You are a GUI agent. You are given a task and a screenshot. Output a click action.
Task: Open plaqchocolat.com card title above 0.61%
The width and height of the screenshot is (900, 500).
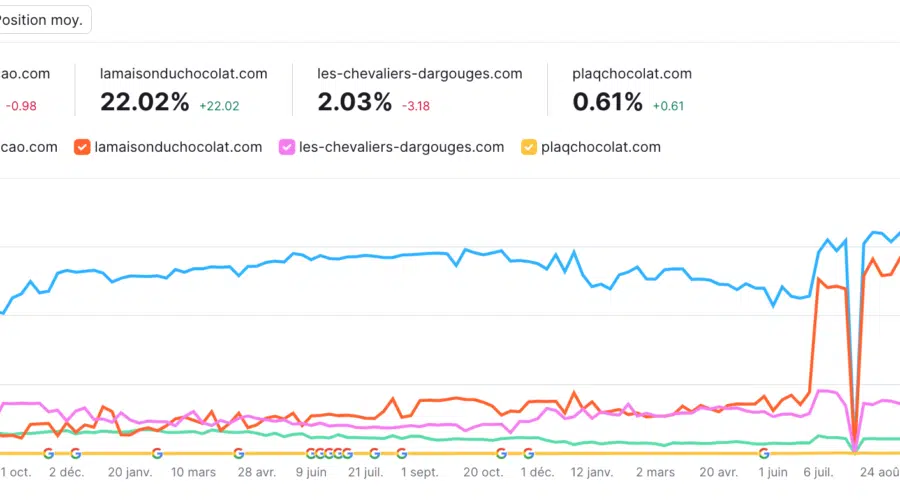click(x=632, y=74)
